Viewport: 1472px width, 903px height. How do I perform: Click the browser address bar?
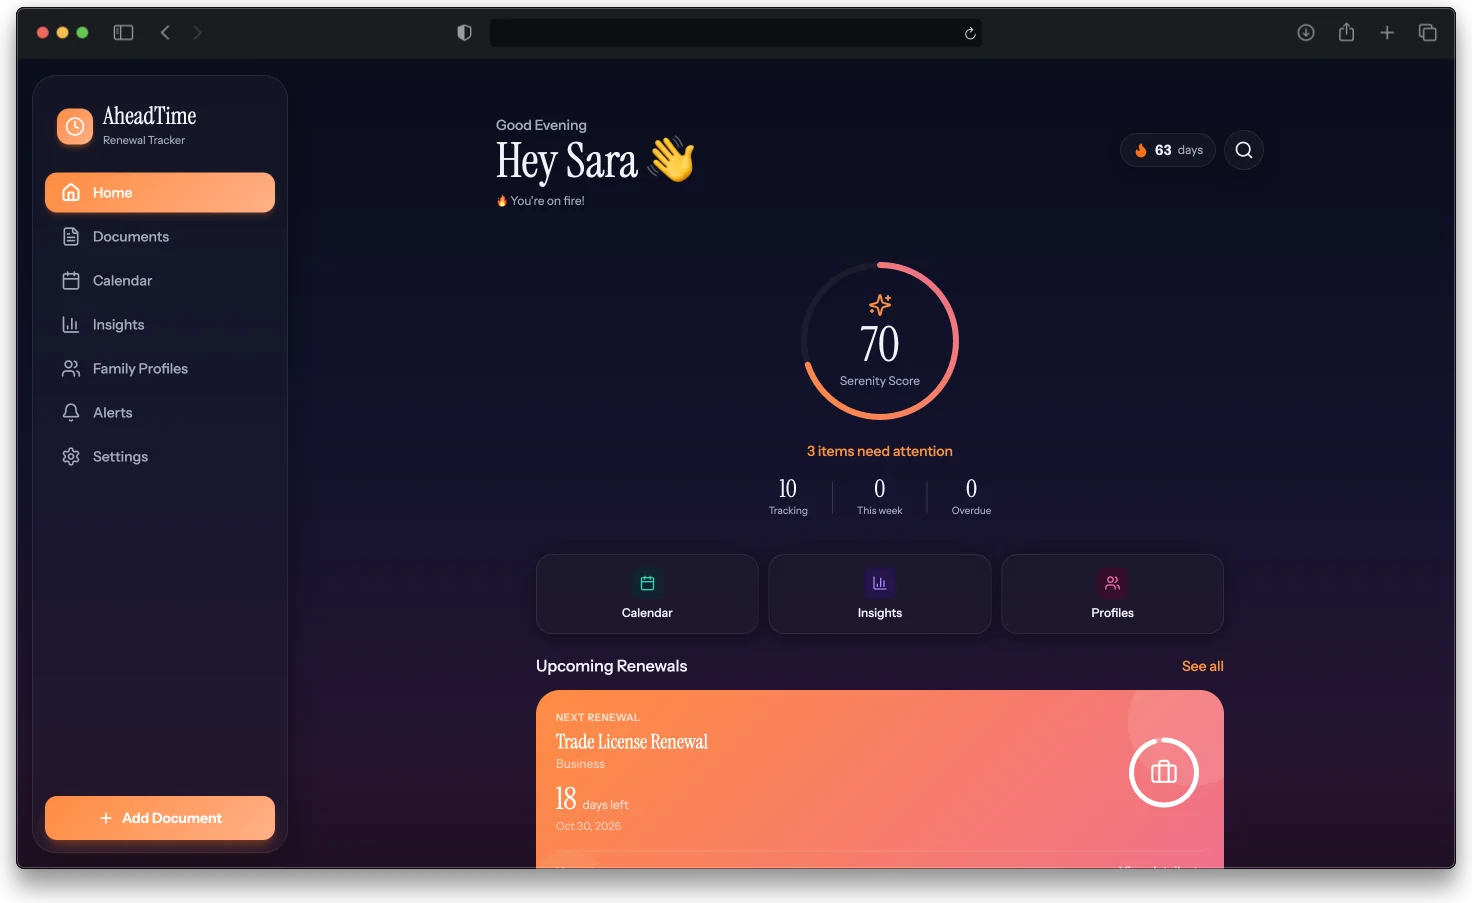click(735, 33)
